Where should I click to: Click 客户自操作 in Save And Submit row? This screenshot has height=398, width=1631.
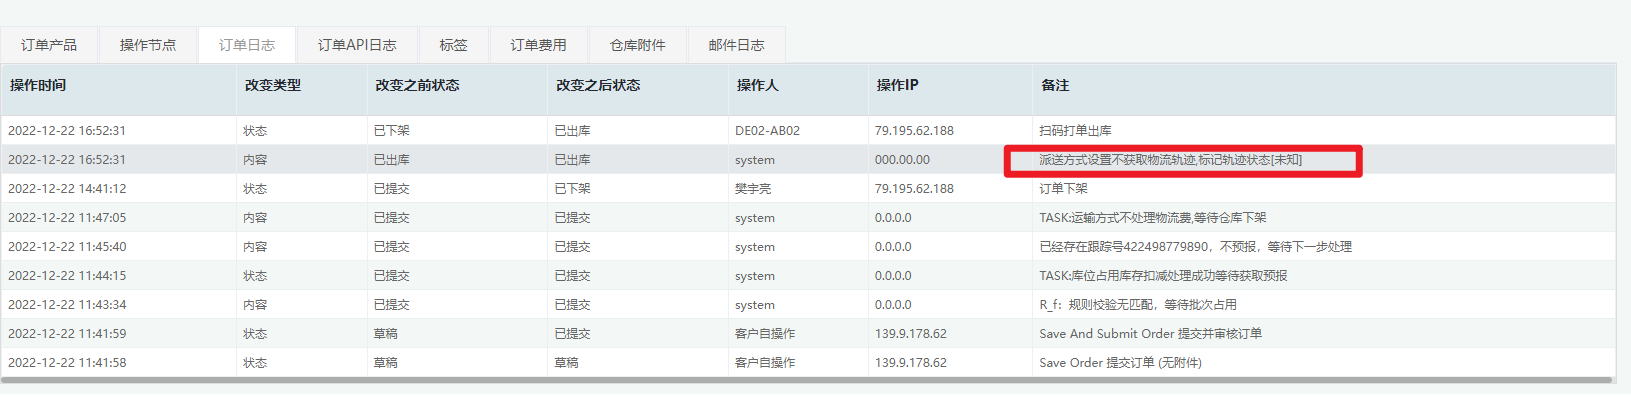coord(765,334)
